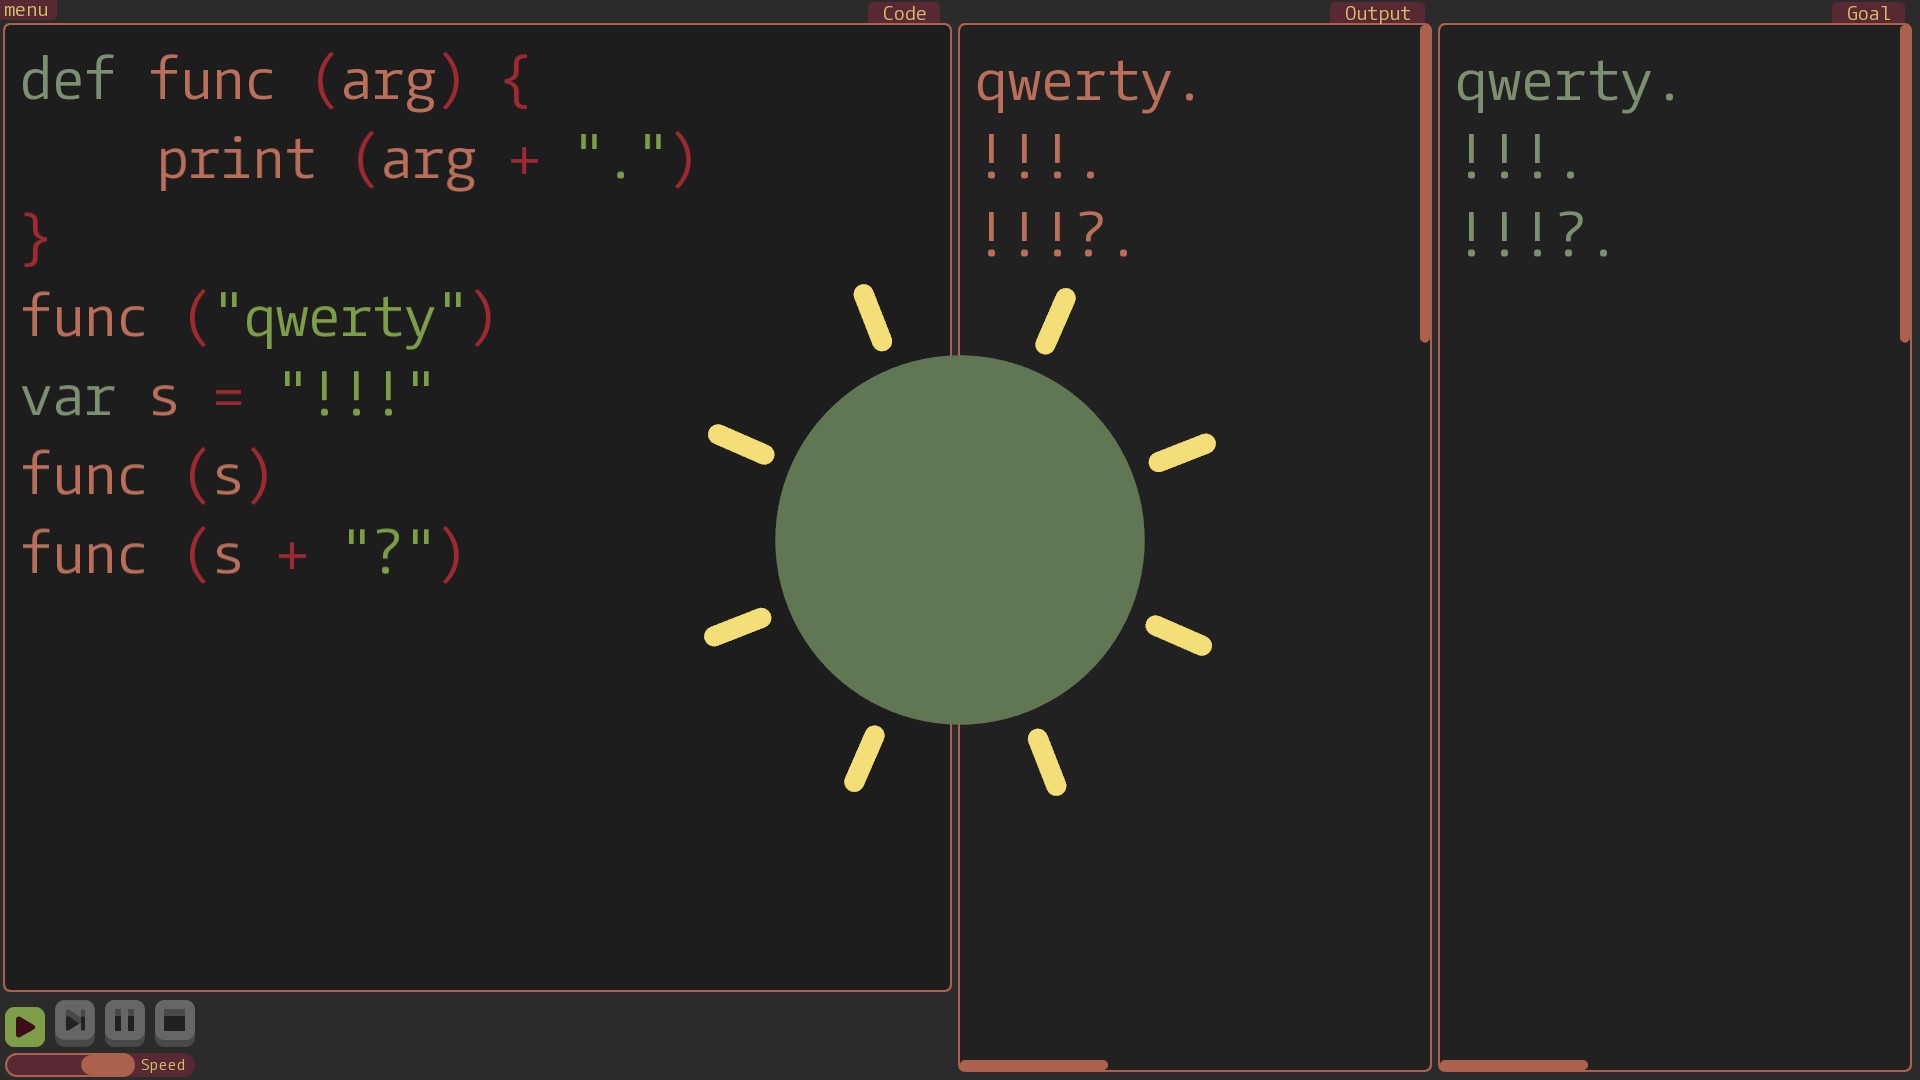
Task: Click the Goal panel vertical scrollbar
Action: (x=1905, y=185)
